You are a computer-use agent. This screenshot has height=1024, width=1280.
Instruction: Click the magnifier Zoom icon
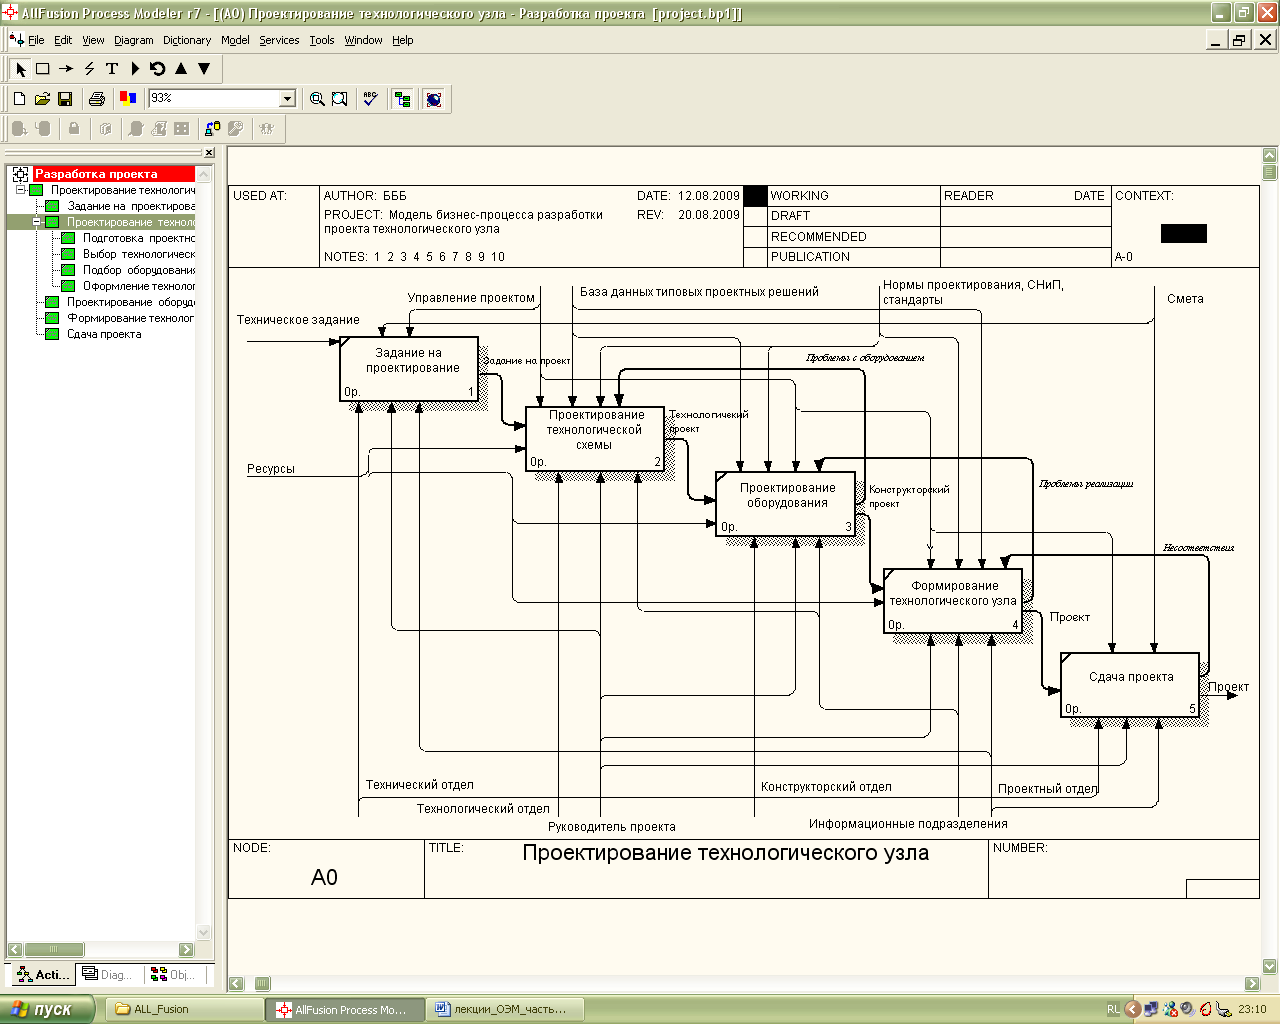[x=317, y=99]
